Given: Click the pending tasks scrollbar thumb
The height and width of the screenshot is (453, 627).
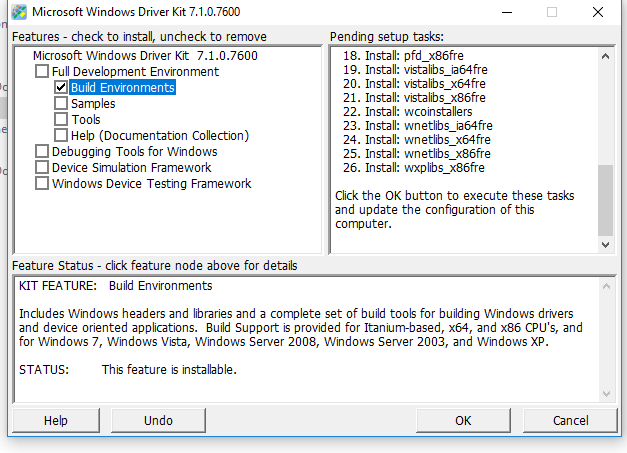Looking at the screenshot, I should point(605,200).
